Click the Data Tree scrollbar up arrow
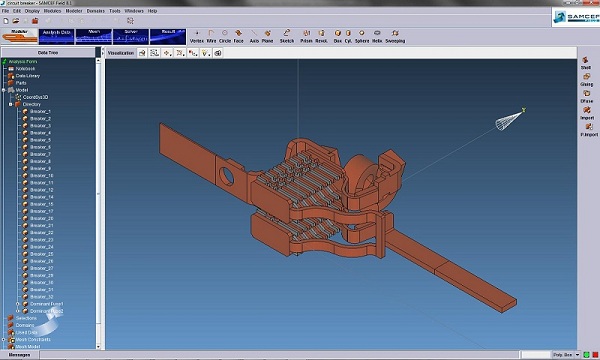Viewport: 600px width, 360px height. [x=98, y=60]
